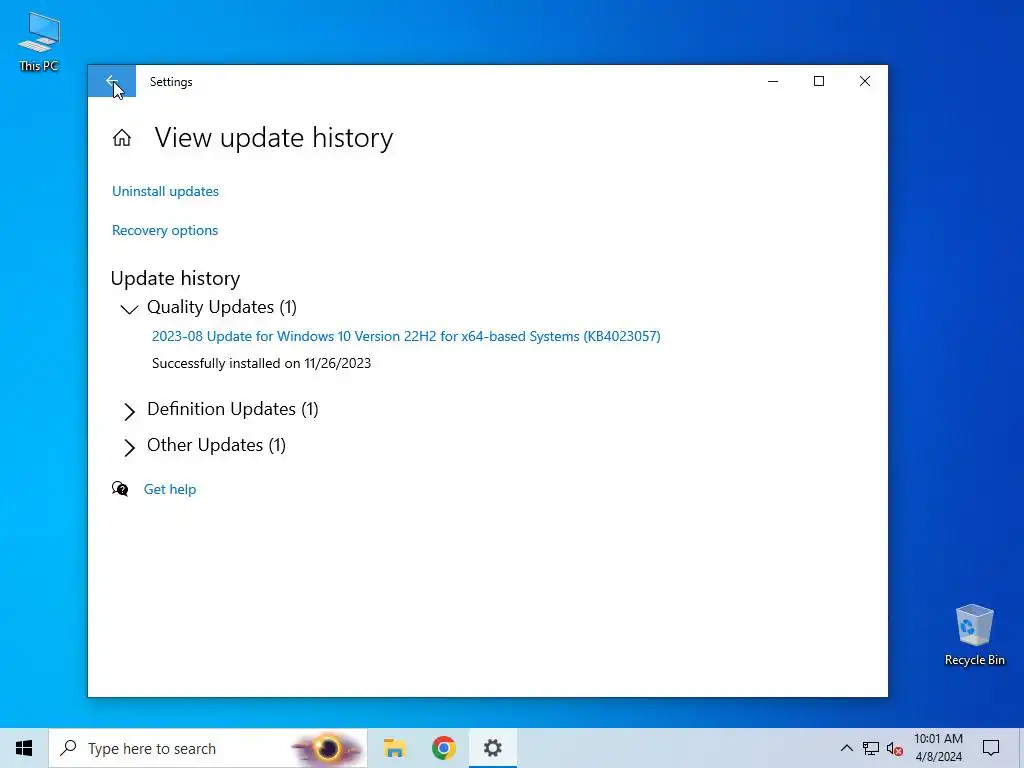Open the notification Action Center
Image resolution: width=1024 pixels, height=768 pixels.
coord(991,748)
